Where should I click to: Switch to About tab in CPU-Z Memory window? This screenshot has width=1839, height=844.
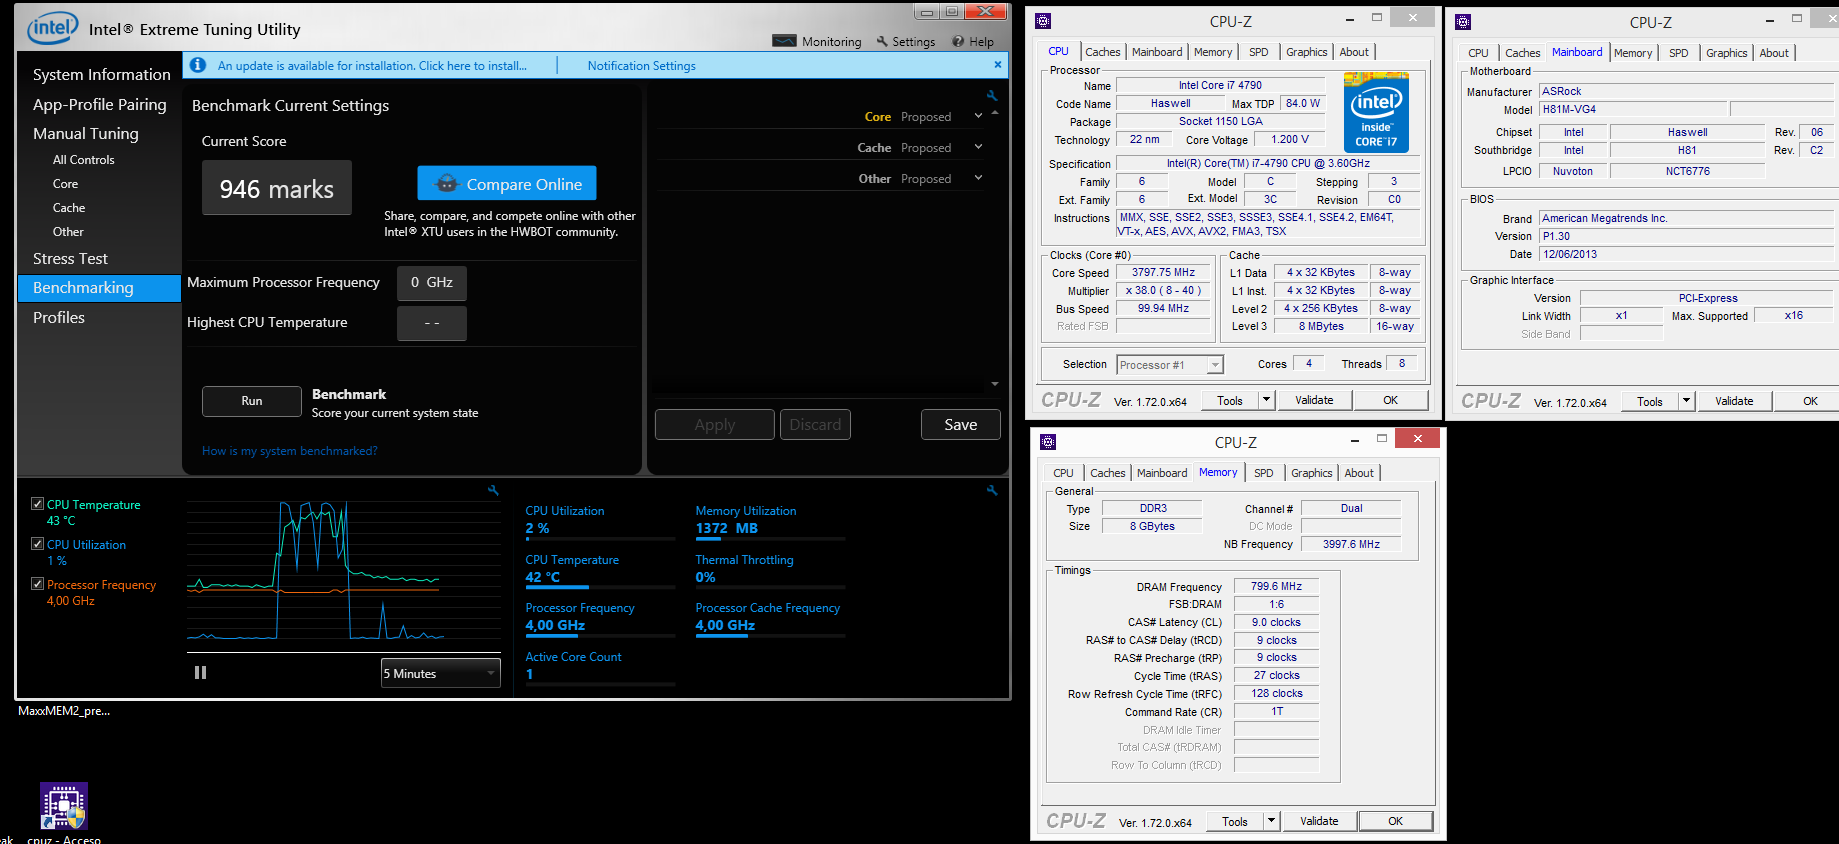[1359, 473]
